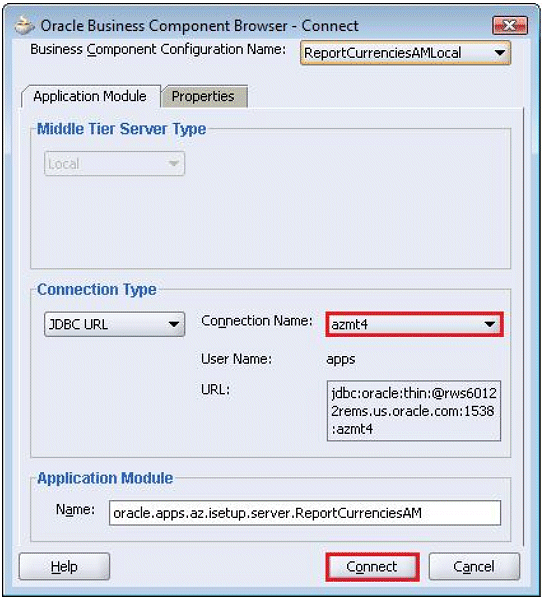Click the 'Business Component Configuration Name:' label
This screenshot has height=601, width=544.
tap(158, 49)
